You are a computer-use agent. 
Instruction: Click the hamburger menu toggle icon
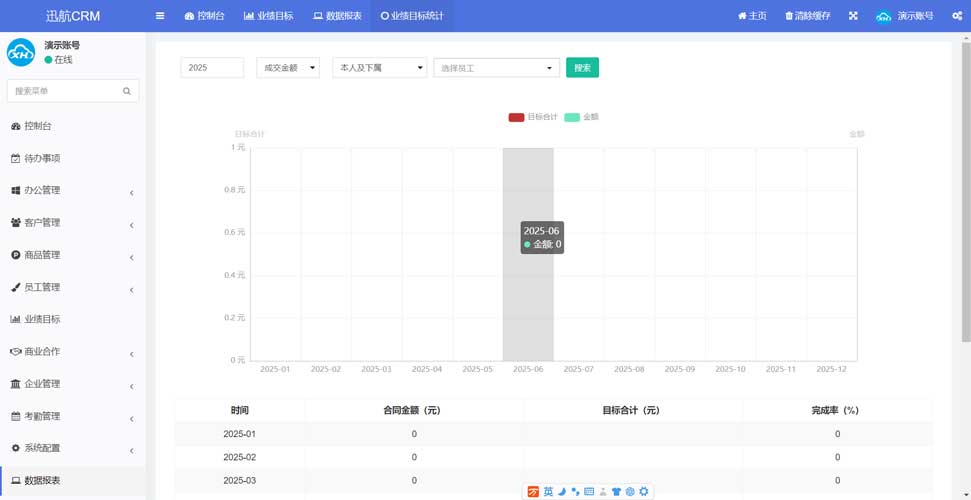coord(160,16)
